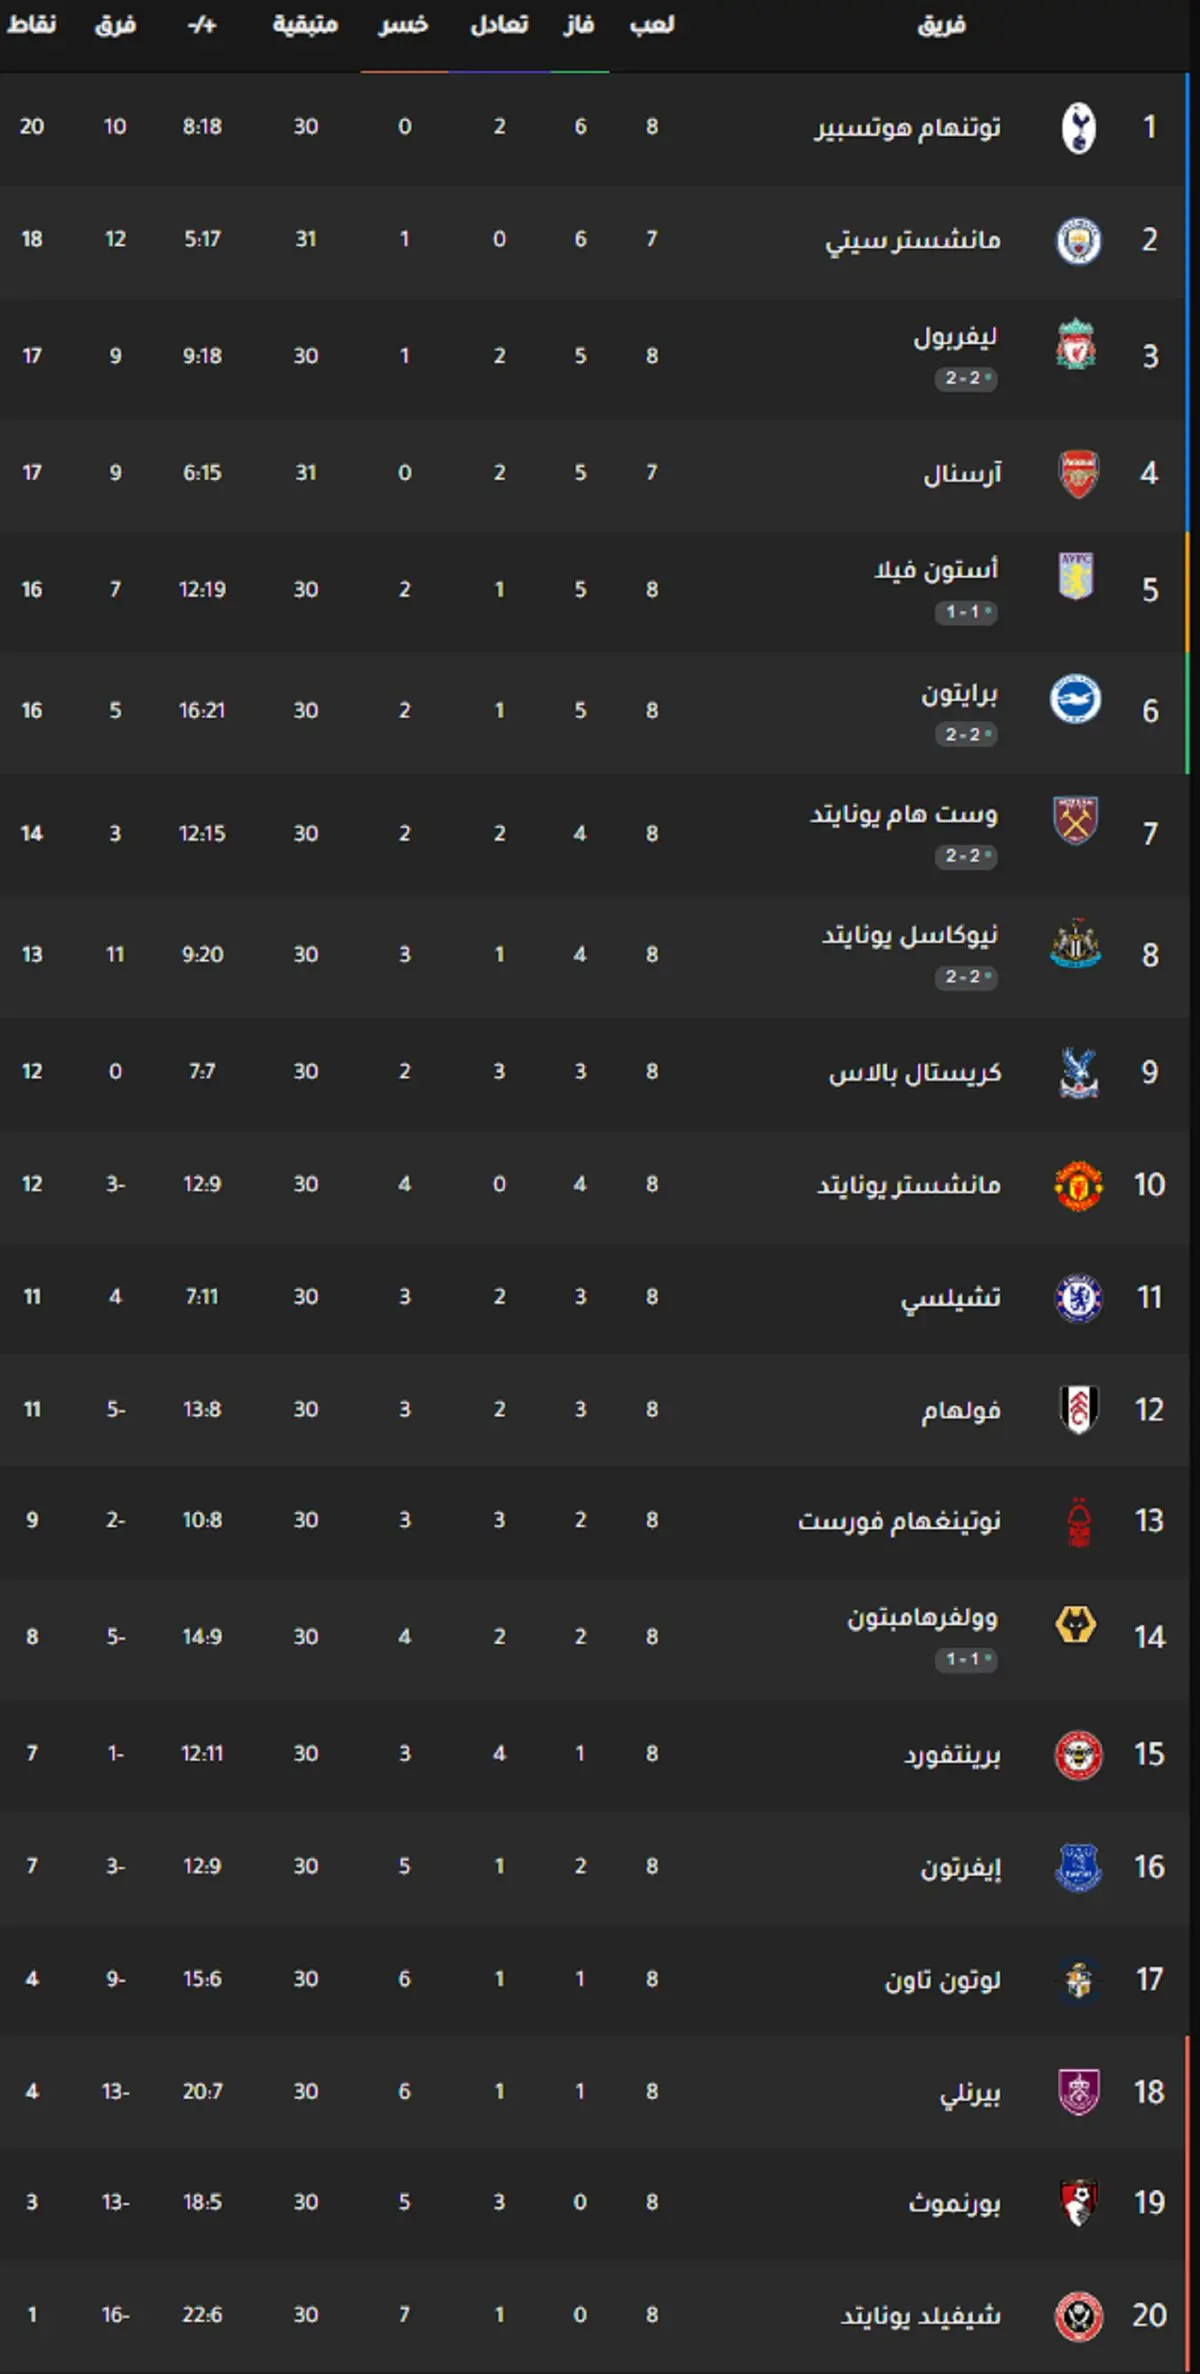
Task: Sort by the خسر losses column header
Action: coord(404,25)
